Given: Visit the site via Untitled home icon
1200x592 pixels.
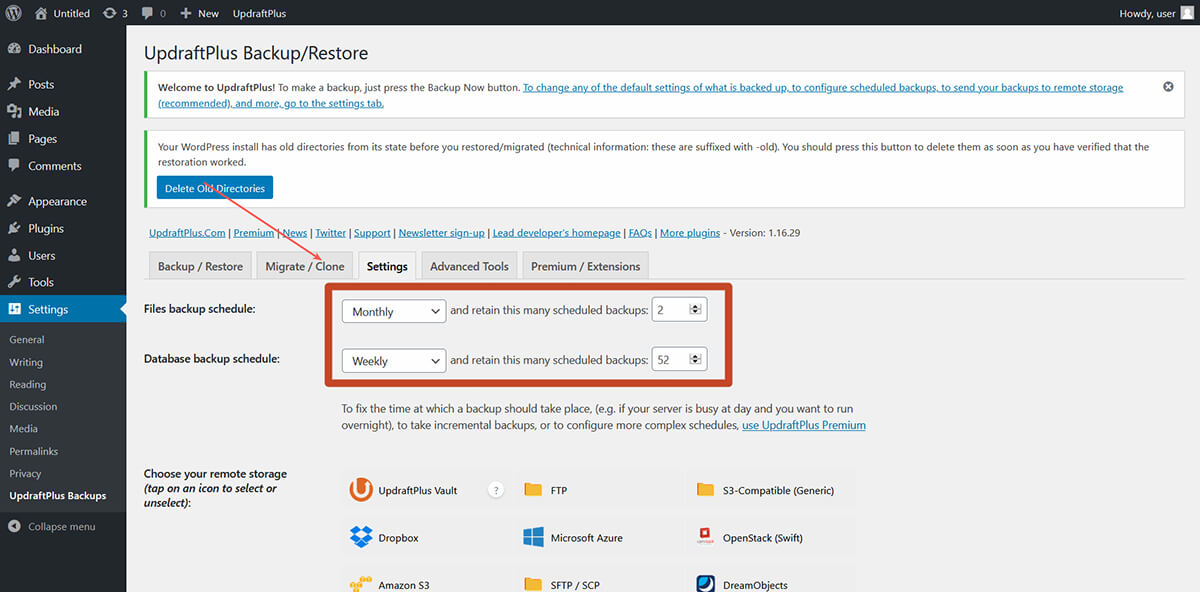Looking at the screenshot, I should click(62, 13).
